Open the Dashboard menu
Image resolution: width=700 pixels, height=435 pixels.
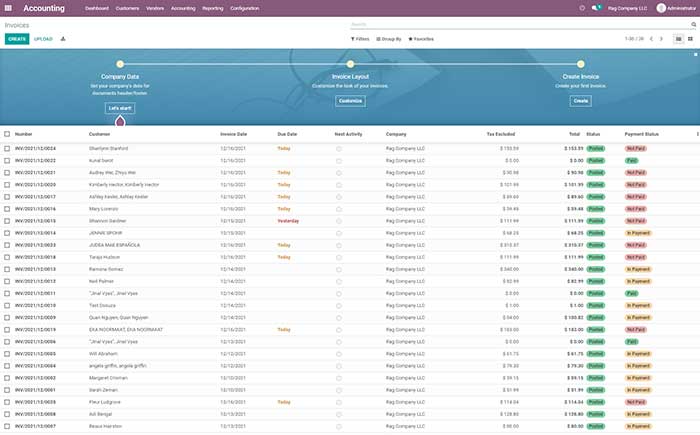(x=97, y=8)
